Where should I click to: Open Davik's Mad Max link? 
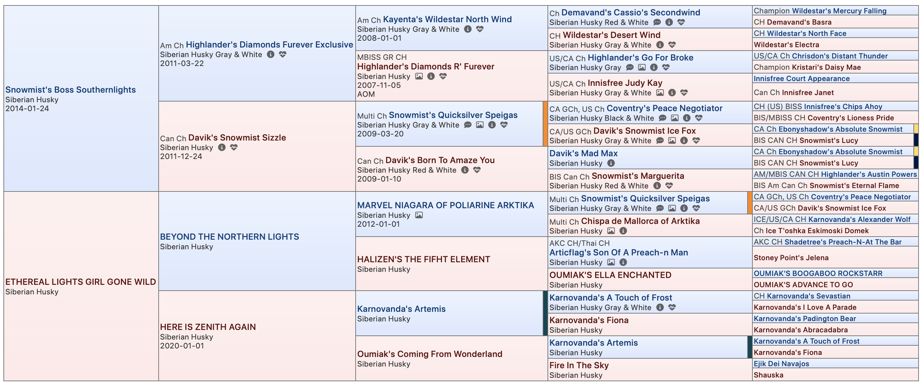[x=583, y=153]
